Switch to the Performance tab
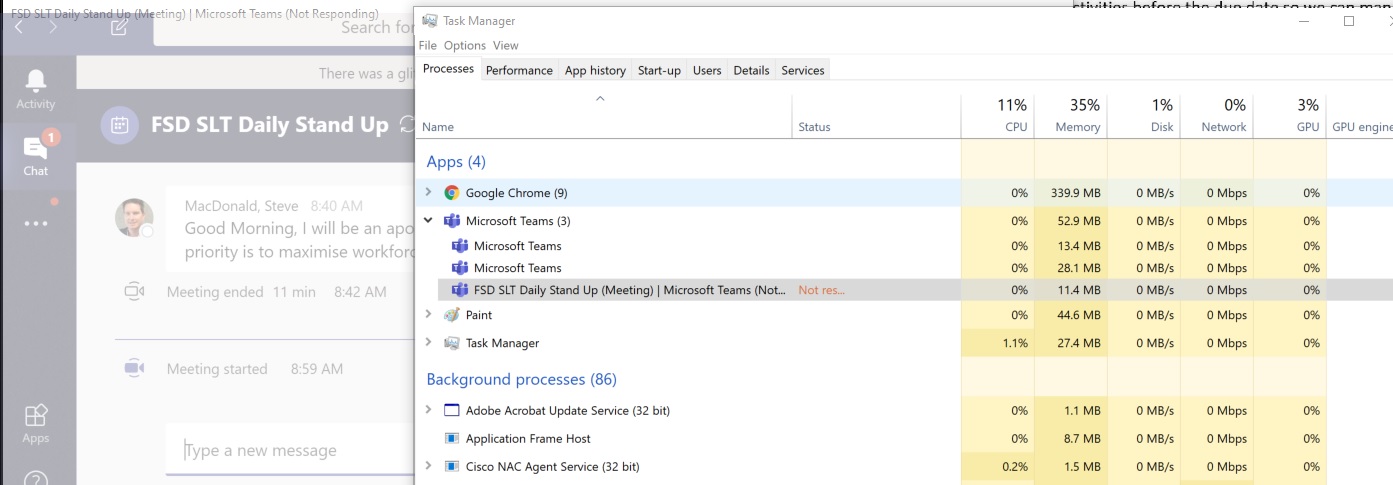Screen dimensions: 1393x485 coord(519,70)
